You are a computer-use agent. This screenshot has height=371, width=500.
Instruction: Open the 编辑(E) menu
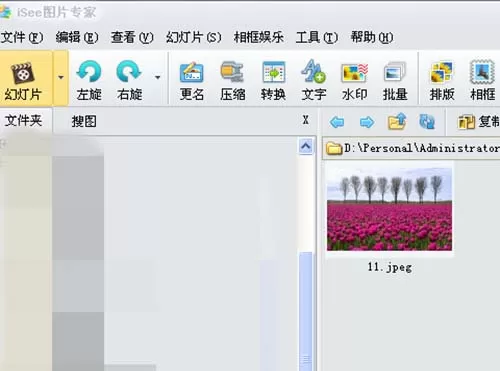(77, 37)
